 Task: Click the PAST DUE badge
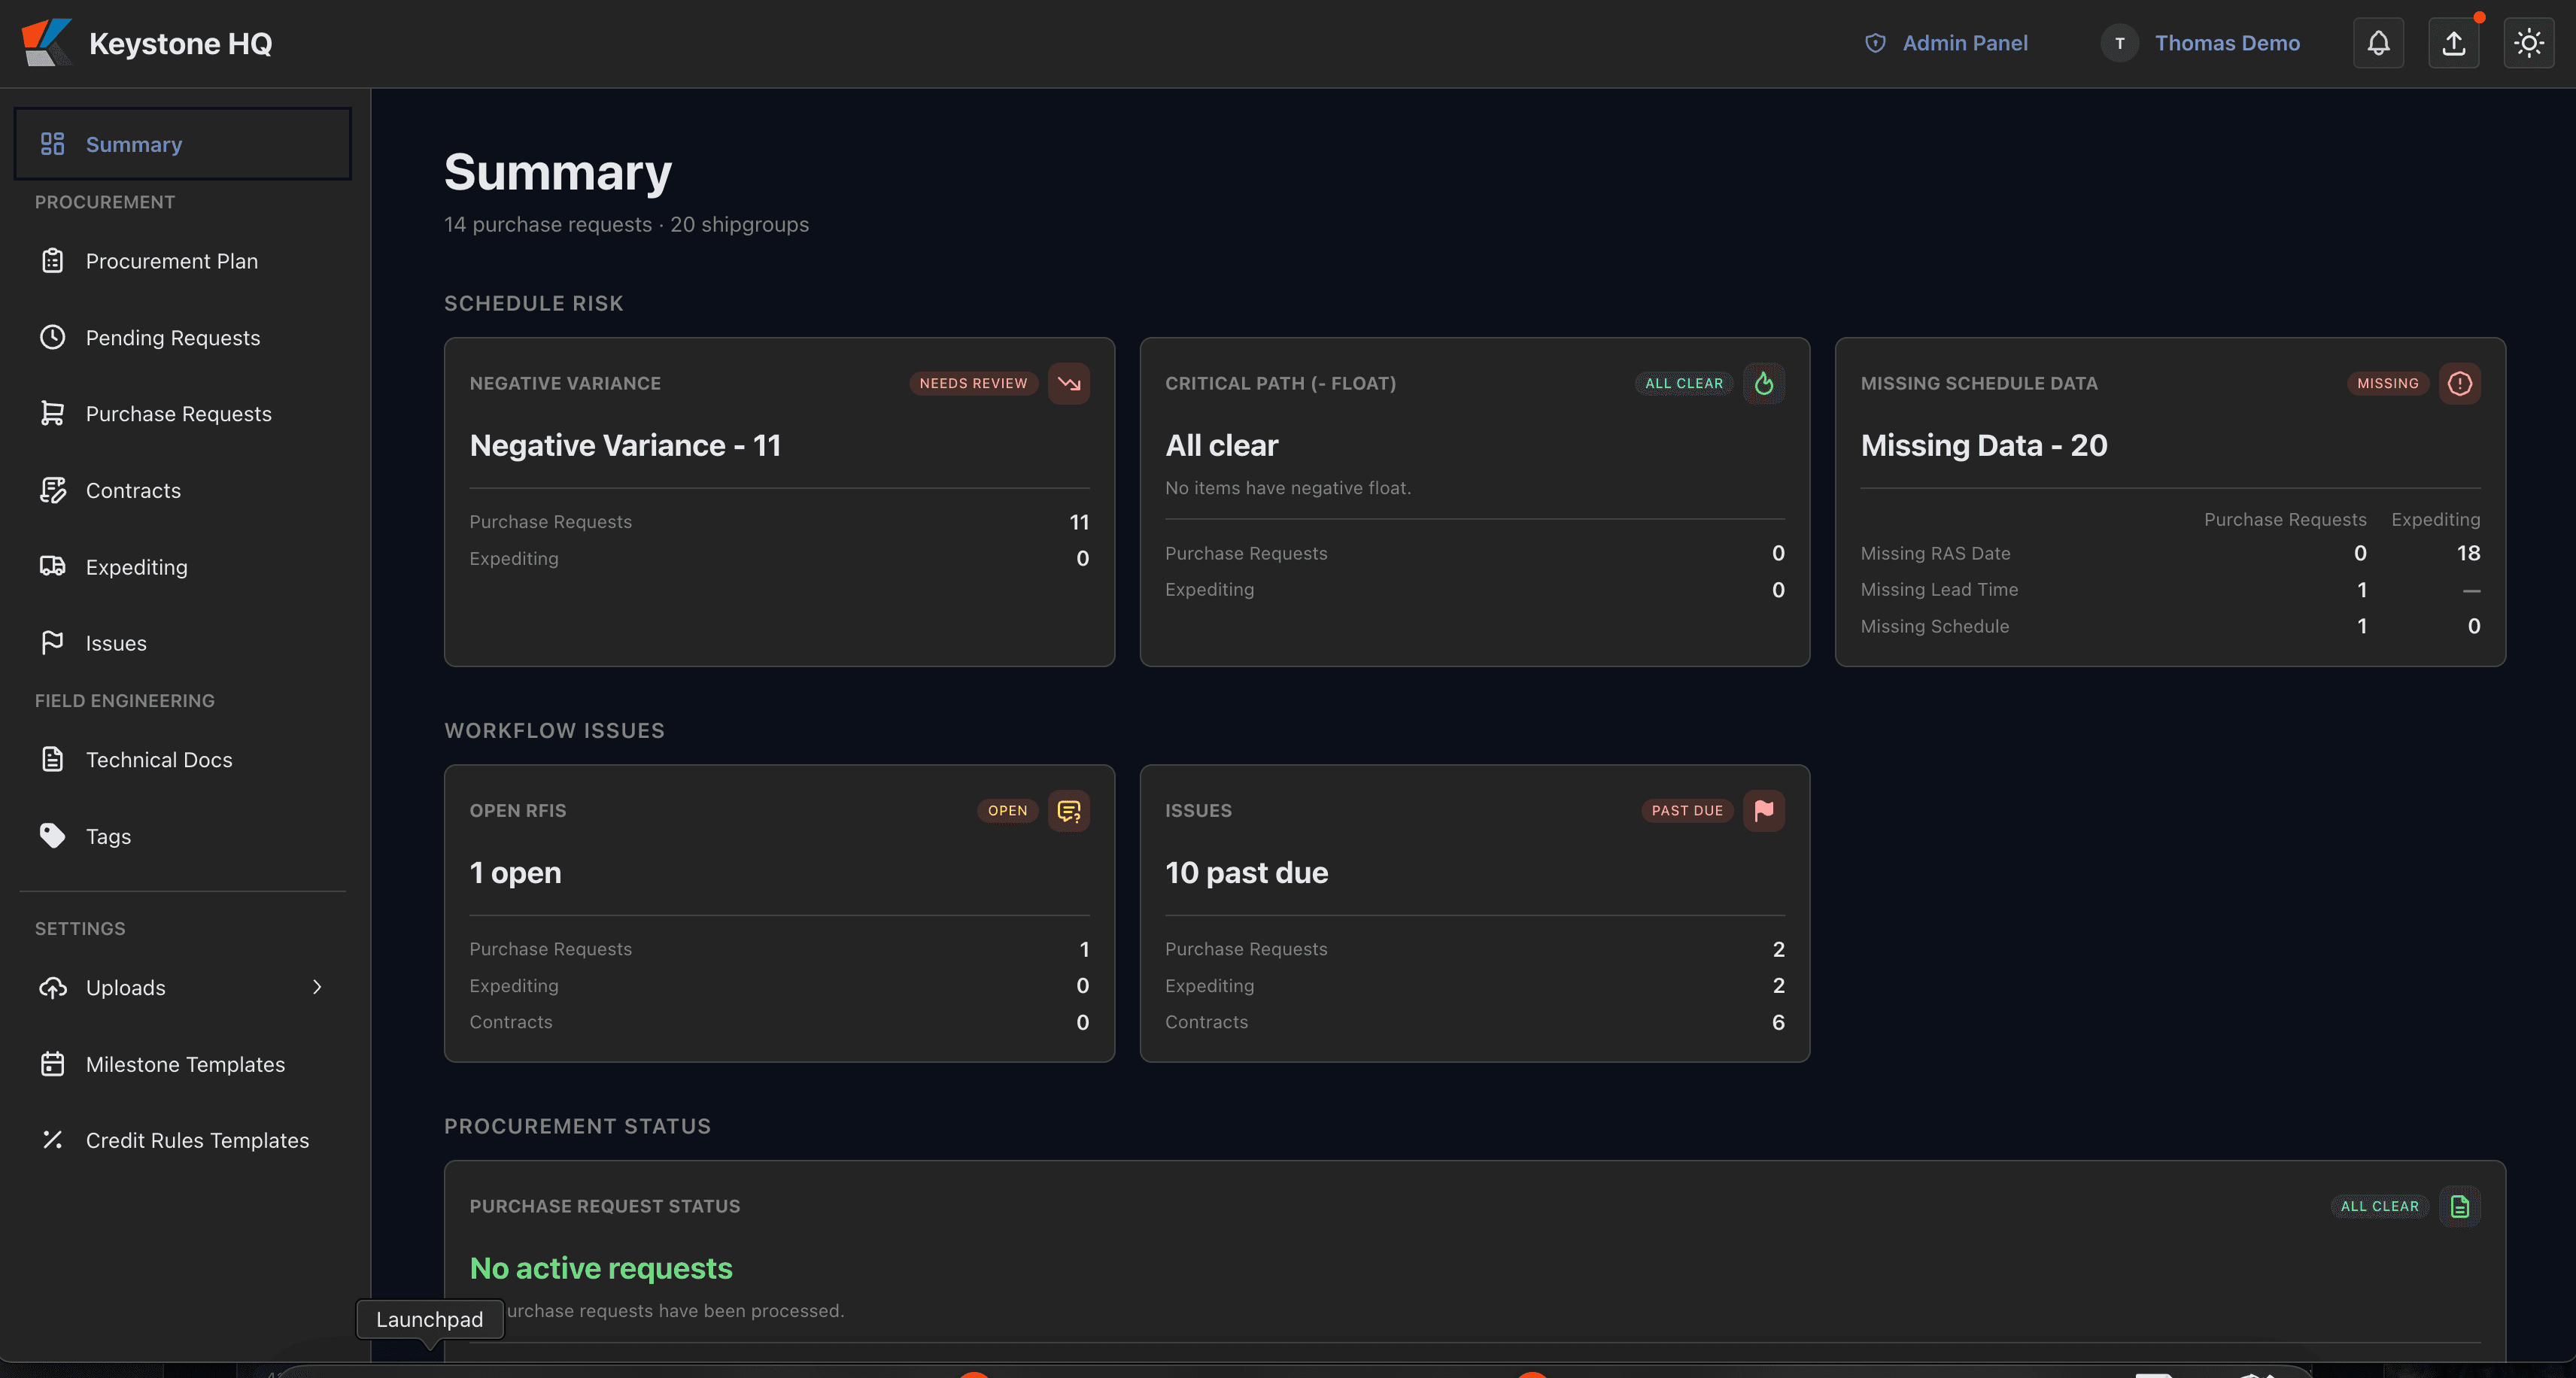[1687, 811]
